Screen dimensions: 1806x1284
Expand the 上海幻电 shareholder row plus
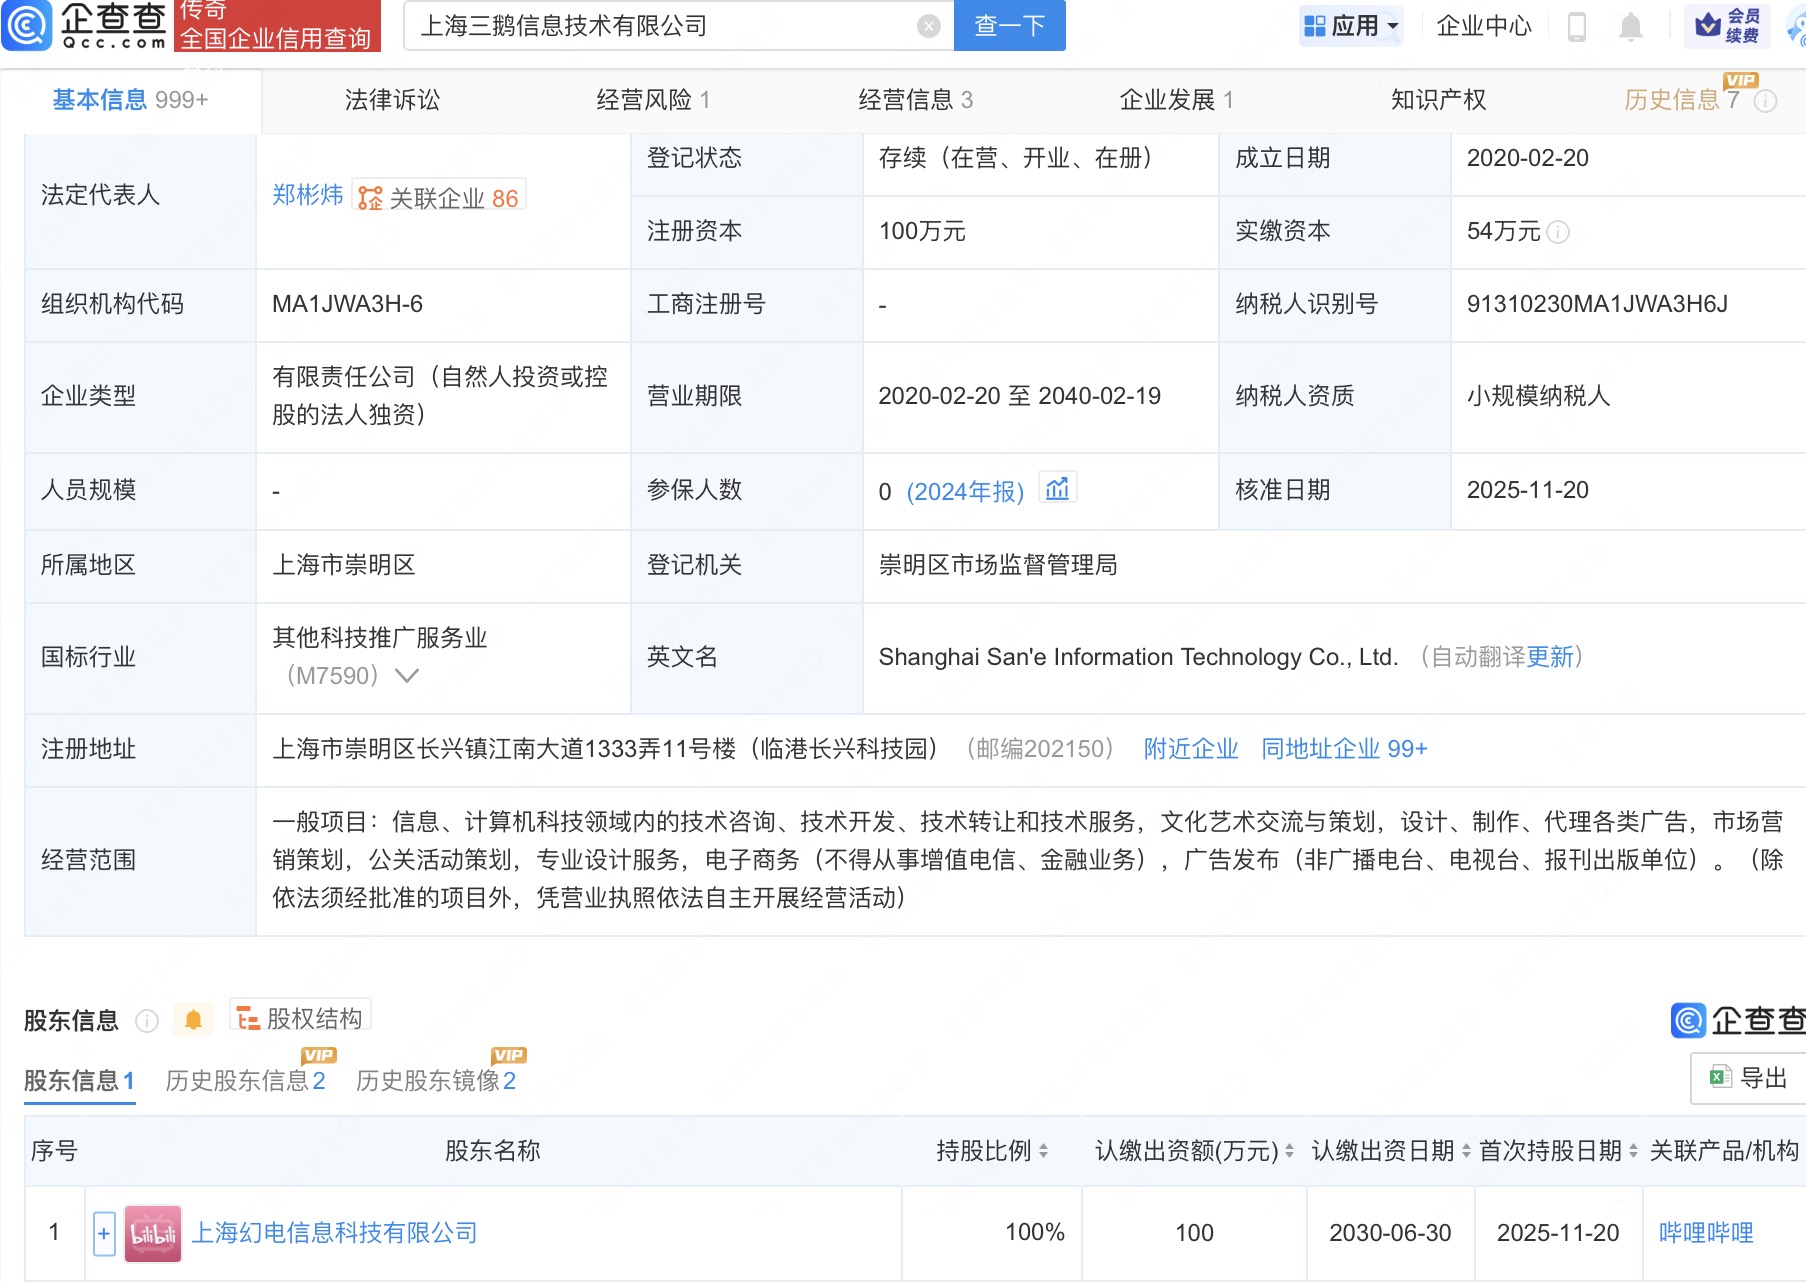point(104,1233)
